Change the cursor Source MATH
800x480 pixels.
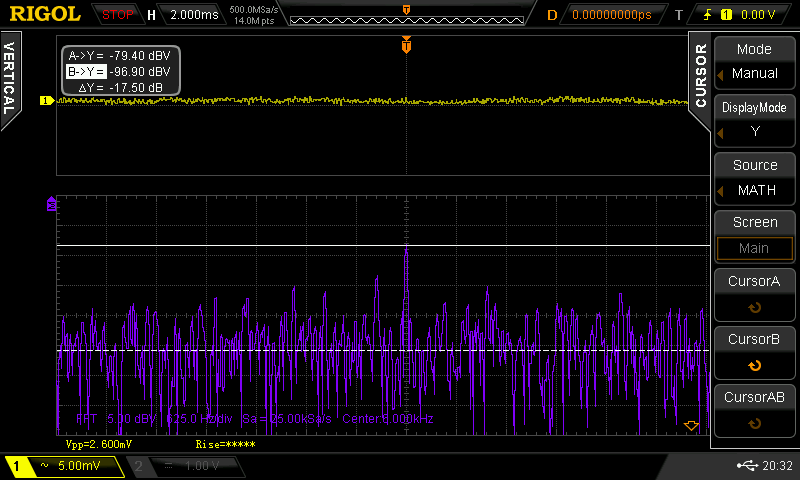click(754, 178)
